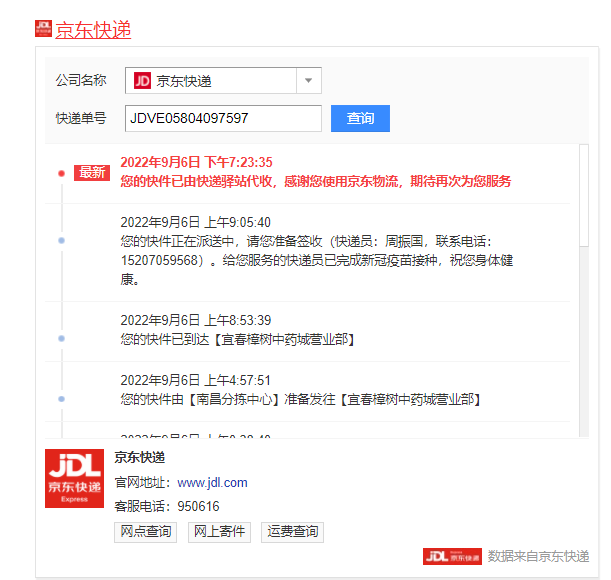611x580 pixels.
Task: Click the 京东快递 text in the company combo box
Action: click(x=184, y=81)
